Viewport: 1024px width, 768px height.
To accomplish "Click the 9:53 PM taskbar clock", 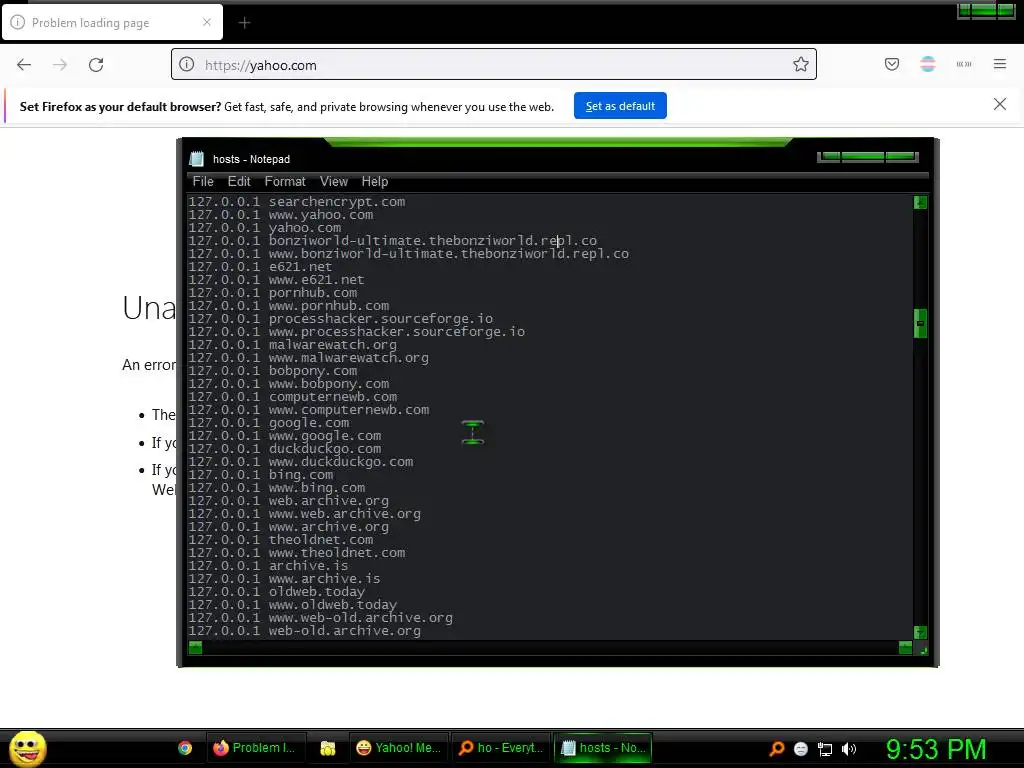I will 936,749.
